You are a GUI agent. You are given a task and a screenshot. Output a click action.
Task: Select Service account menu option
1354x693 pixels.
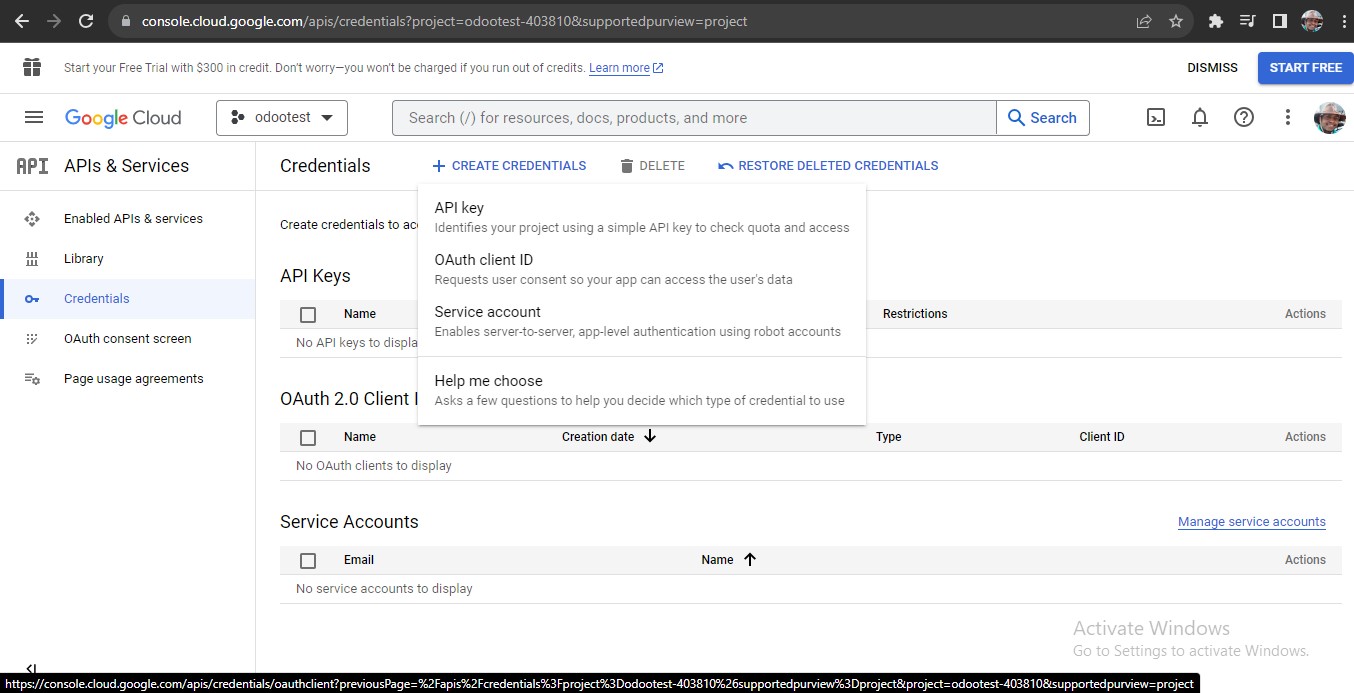(642, 321)
